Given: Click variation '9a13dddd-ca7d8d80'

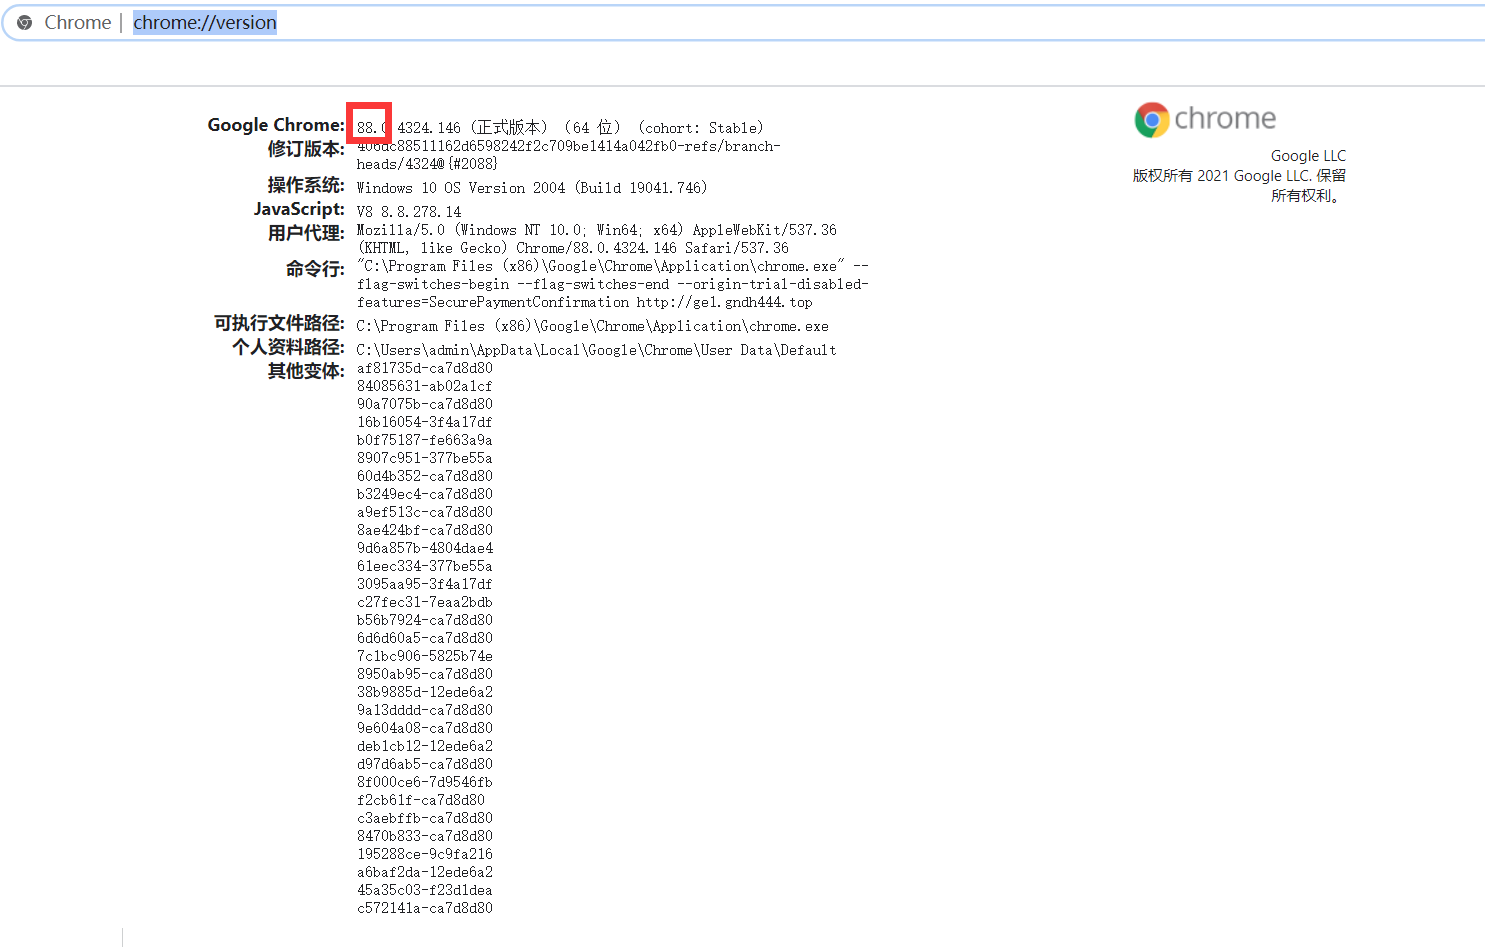Looking at the screenshot, I should click(x=425, y=710).
